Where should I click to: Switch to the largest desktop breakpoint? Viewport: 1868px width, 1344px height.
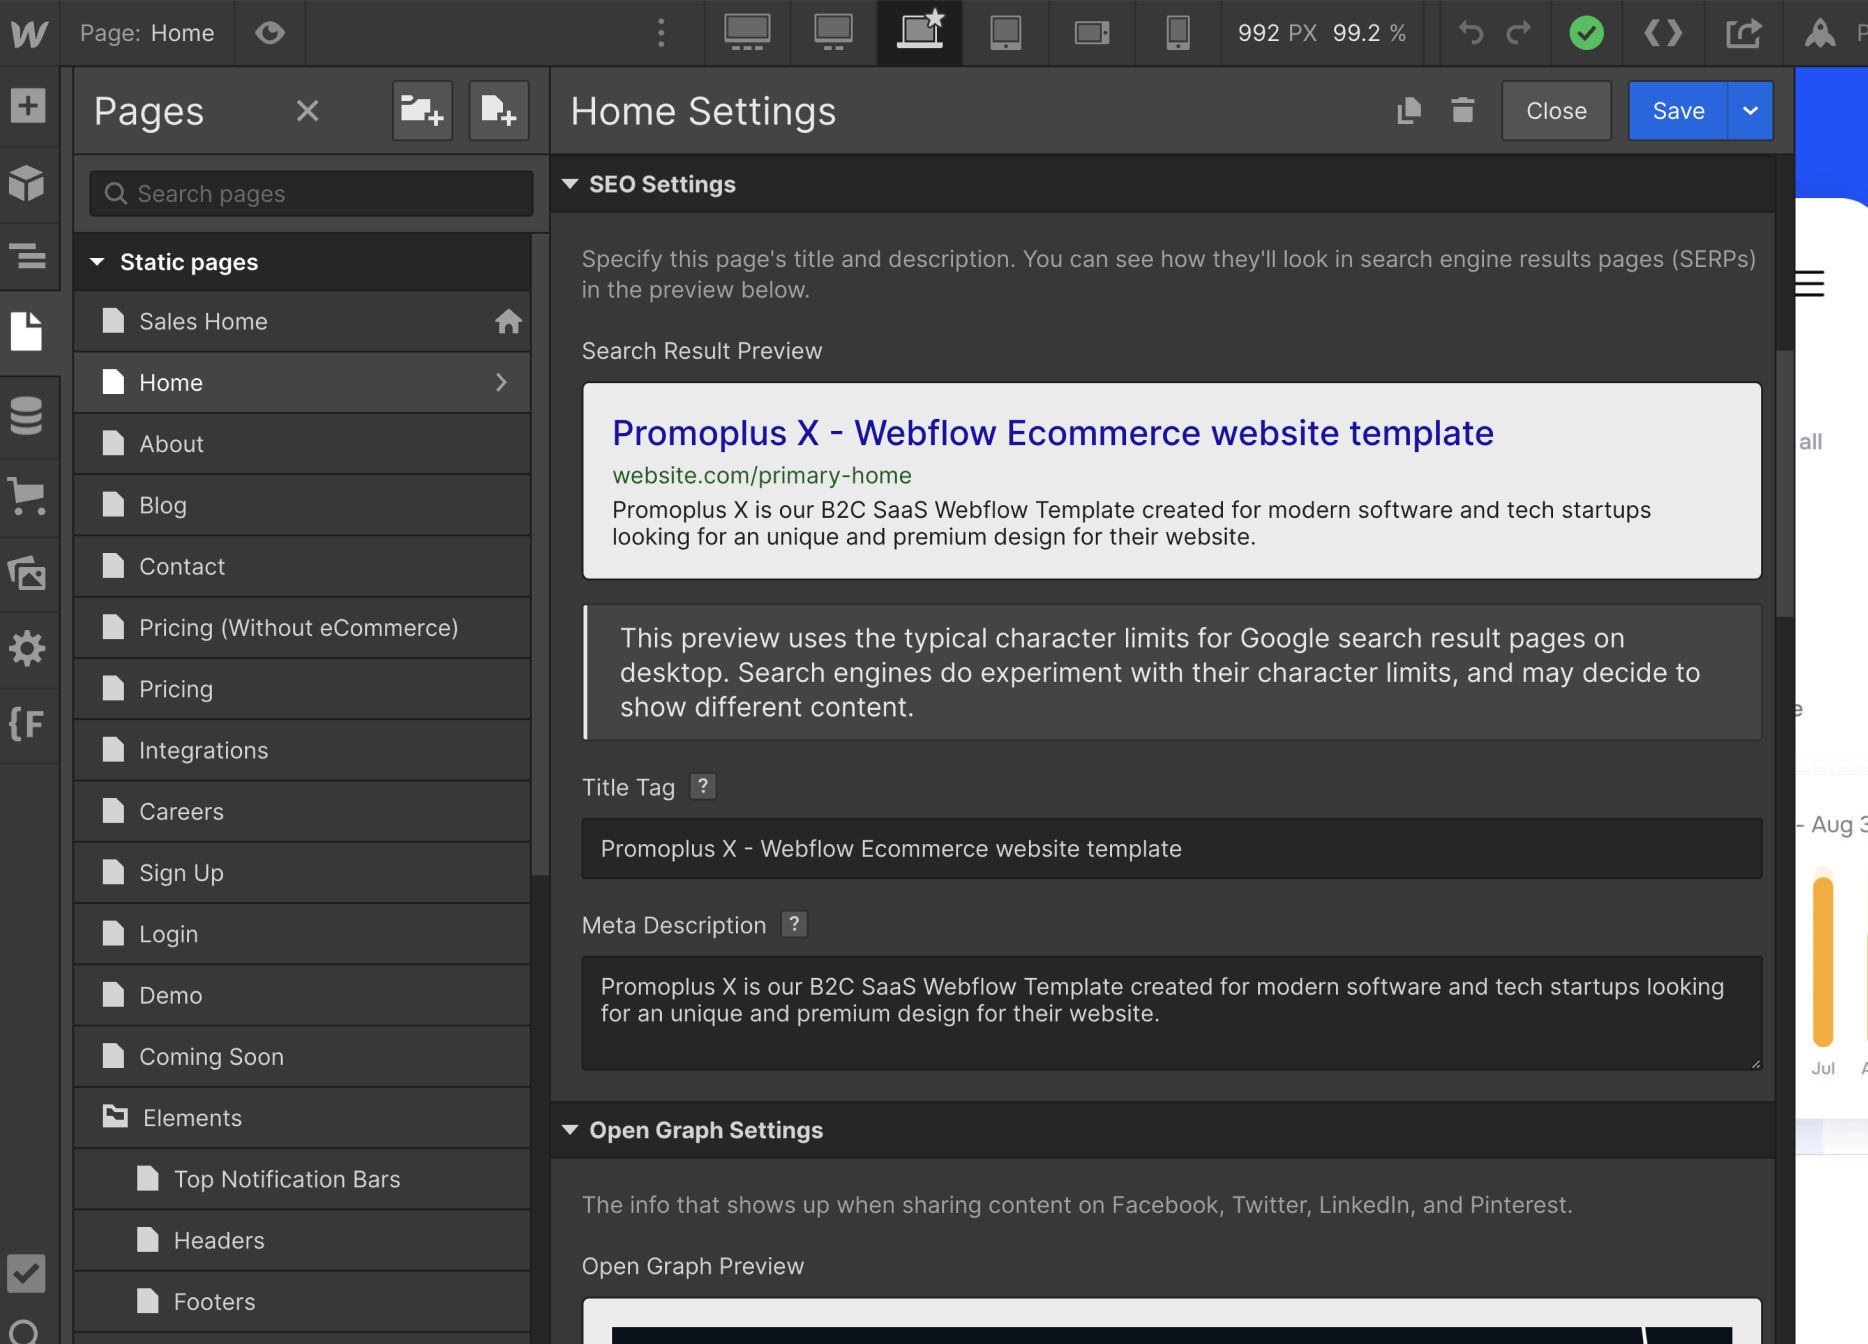(747, 33)
